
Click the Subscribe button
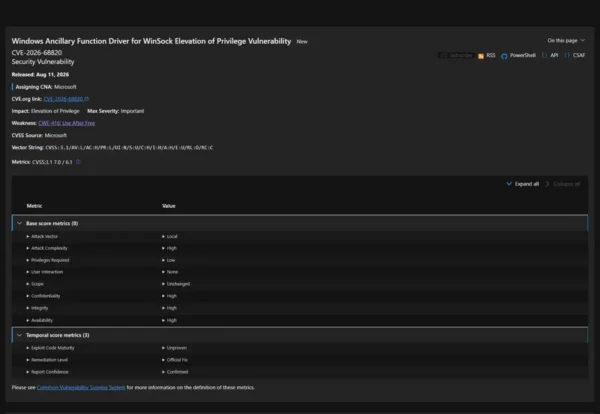pos(457,55)
